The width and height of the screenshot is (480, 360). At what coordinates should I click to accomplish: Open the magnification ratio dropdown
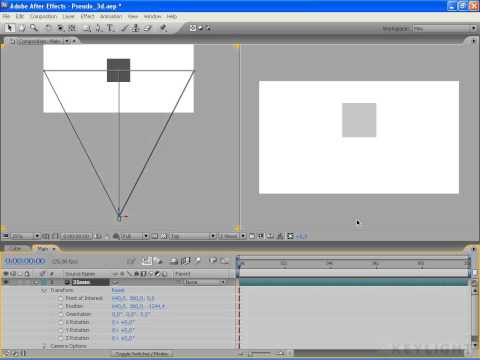coord(25,236)
